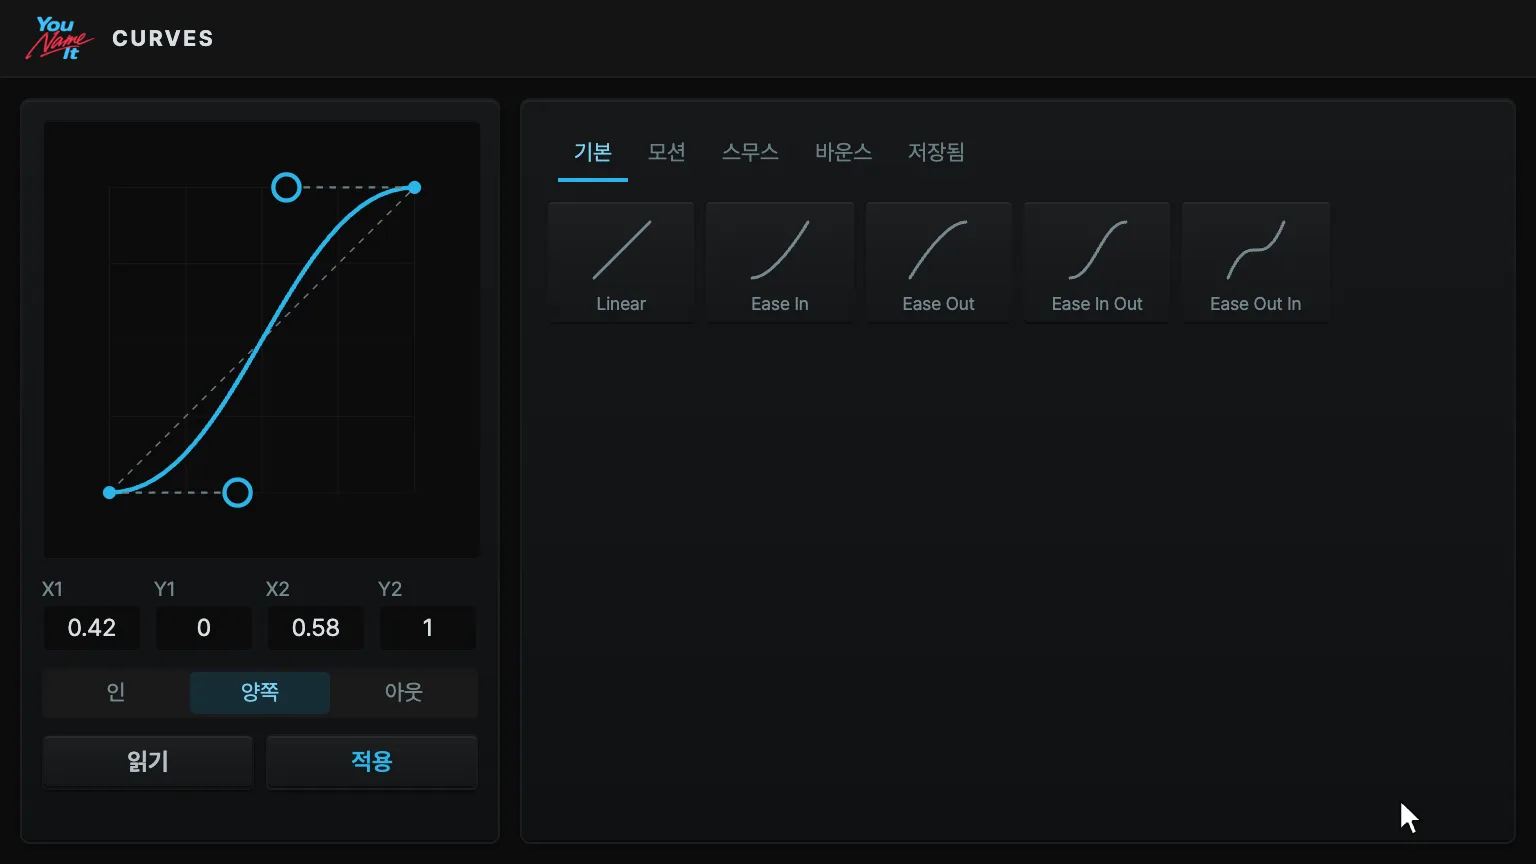
Task: Click the 읽기 button
Action: pos(148,762)
